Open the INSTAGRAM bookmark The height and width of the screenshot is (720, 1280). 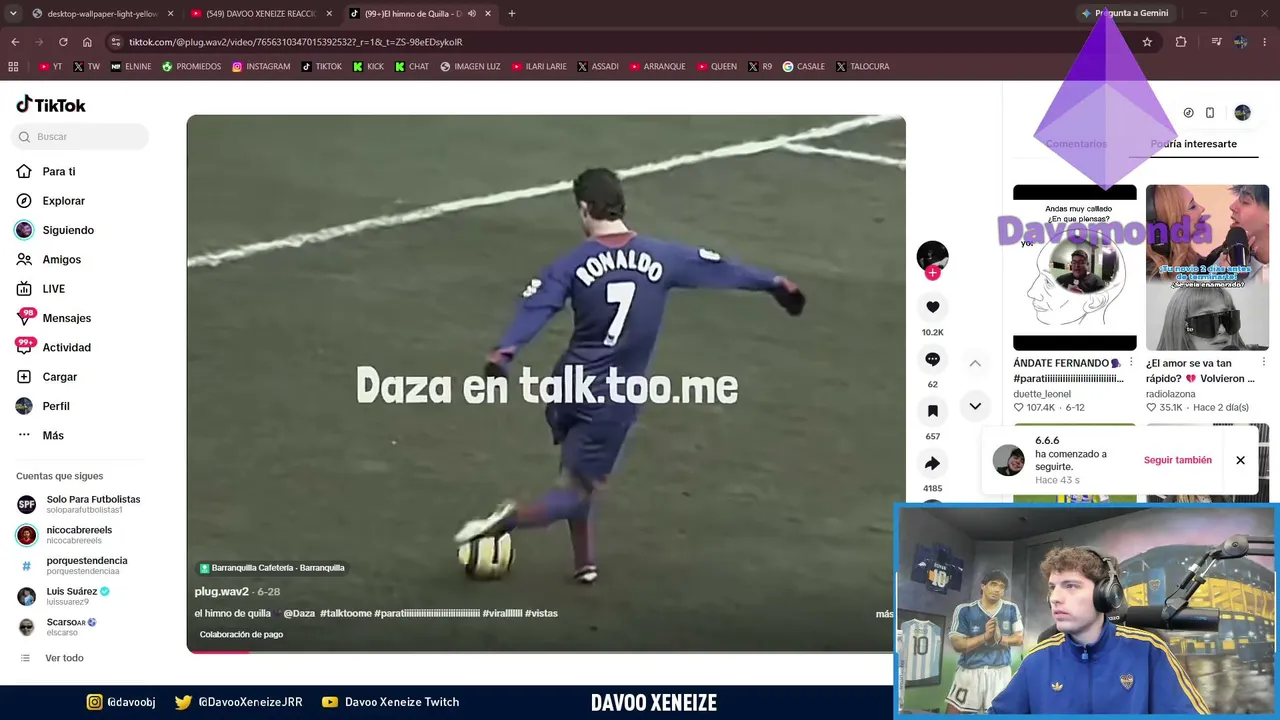click(261, 67)
